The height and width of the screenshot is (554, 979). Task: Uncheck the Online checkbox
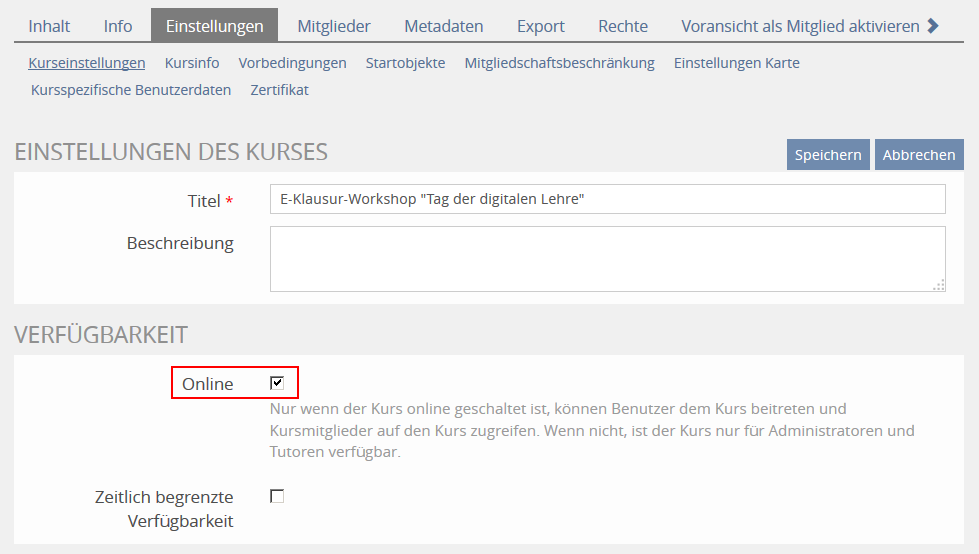[277, 383]
